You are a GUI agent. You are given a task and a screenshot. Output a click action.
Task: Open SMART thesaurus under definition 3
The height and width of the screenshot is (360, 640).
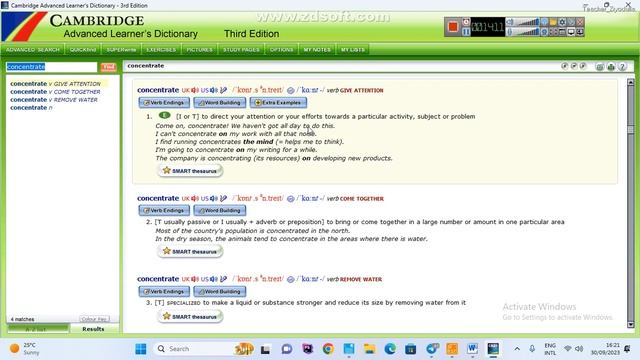click(190, 316)
